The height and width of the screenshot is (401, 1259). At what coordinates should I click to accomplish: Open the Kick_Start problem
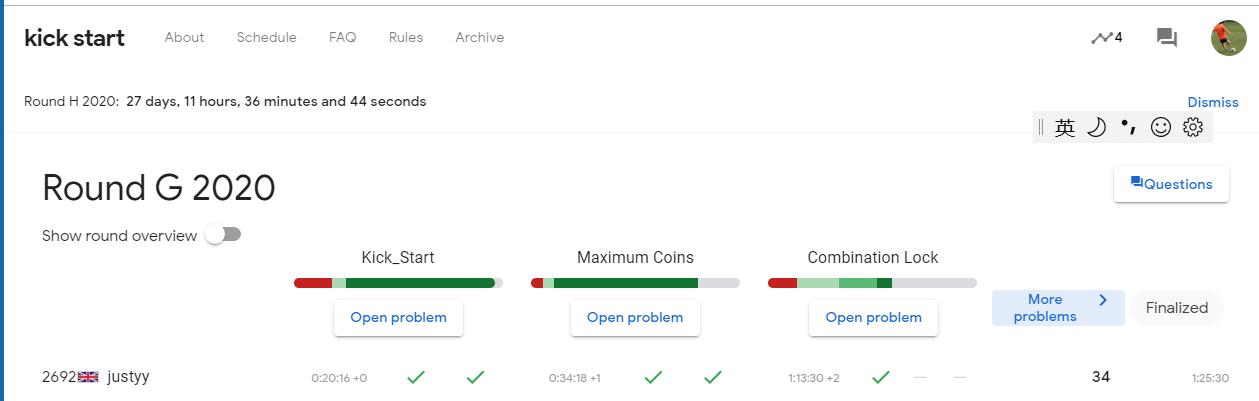398,318
